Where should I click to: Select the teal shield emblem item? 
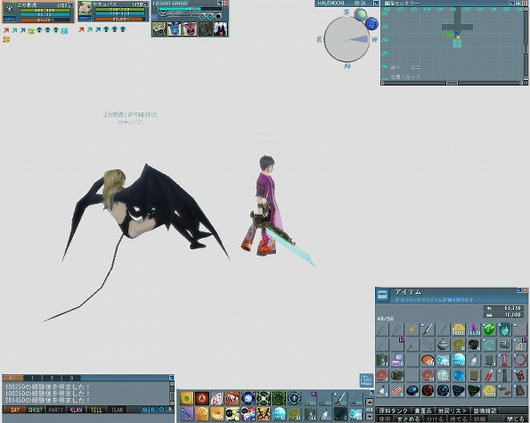(x=505, y=329)
